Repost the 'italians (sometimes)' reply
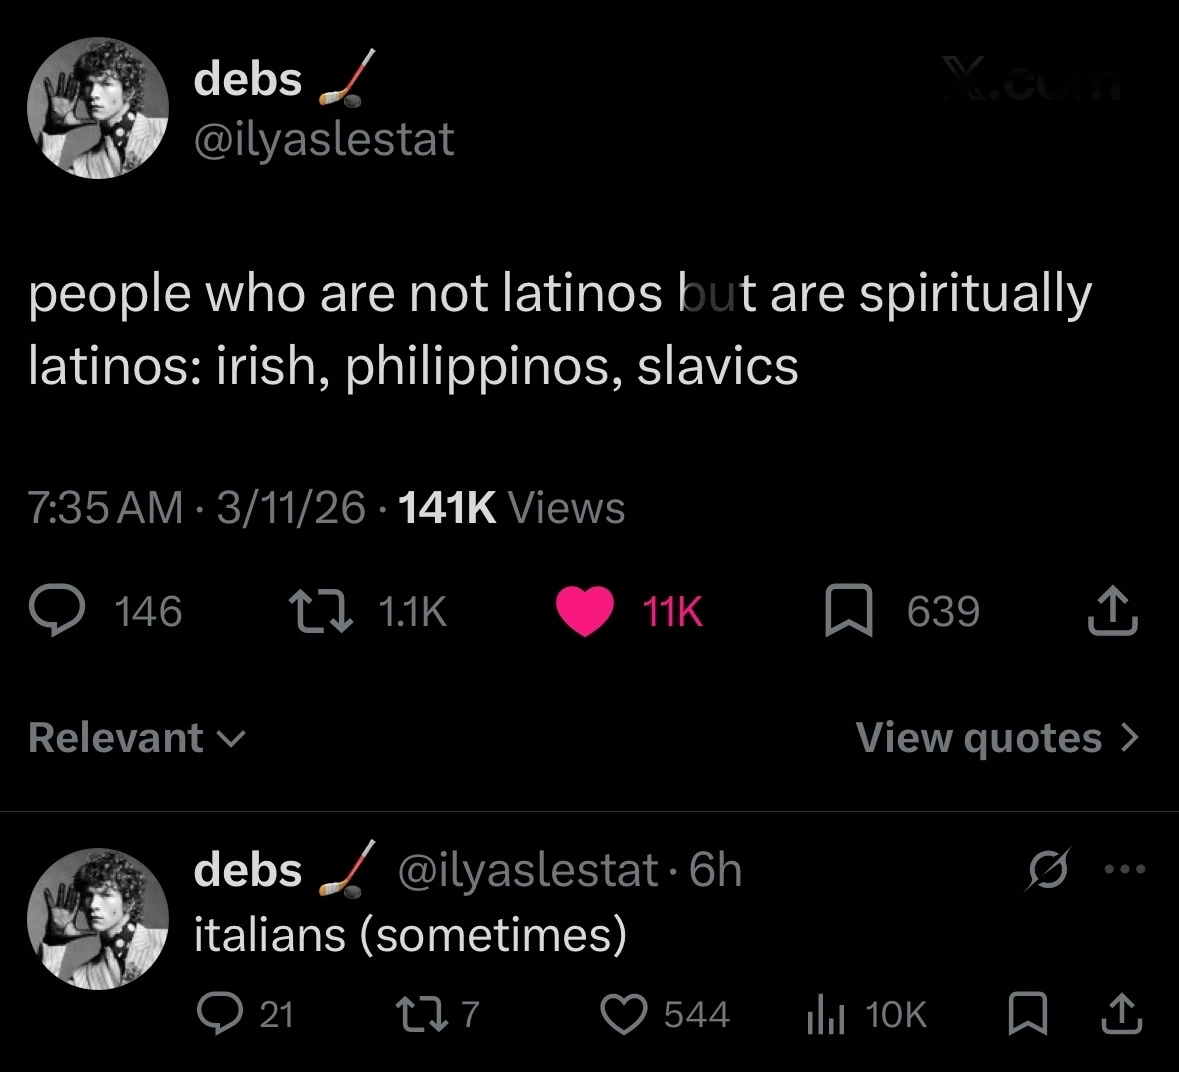Image resolution: width=1179 pixels, height=1072 pixels. pyautogui.click(x=435, y=1015)
